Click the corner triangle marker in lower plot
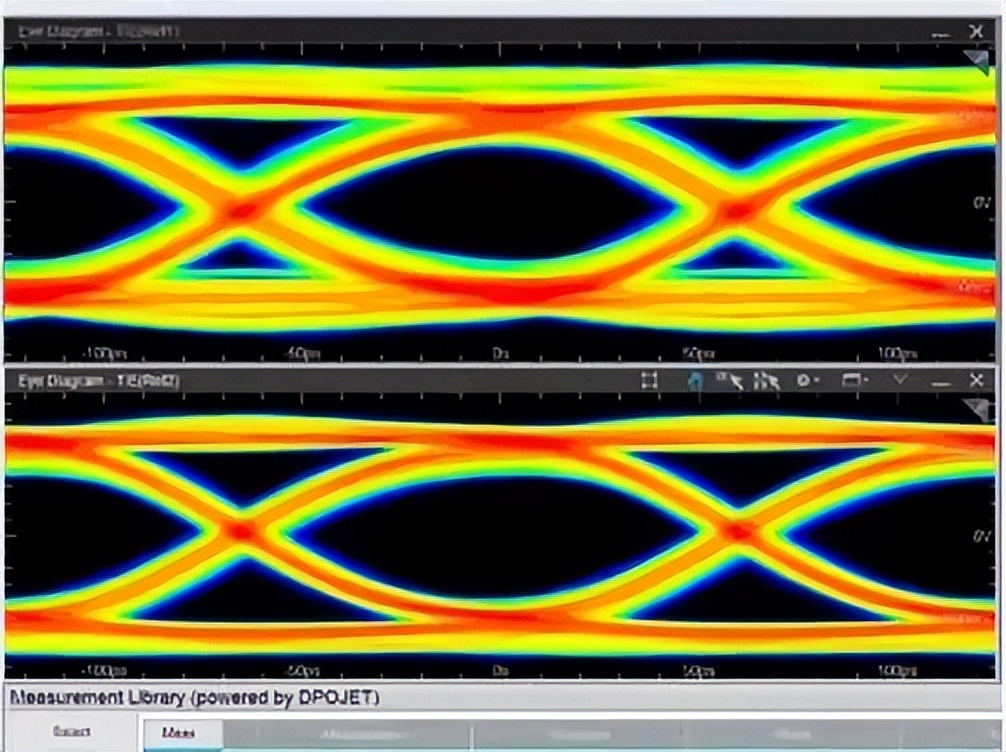Screen dimensions: 1006x752 pos(977,408)
